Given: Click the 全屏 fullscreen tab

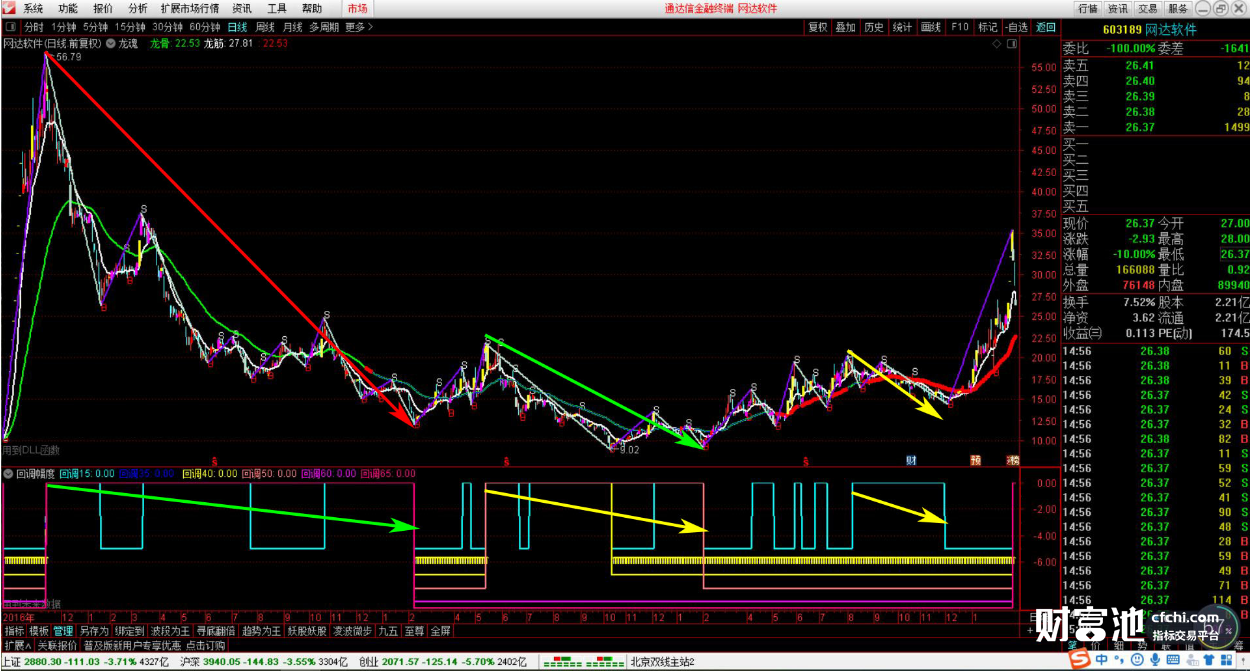Looking at the screenshot, I should coord(440,631).
